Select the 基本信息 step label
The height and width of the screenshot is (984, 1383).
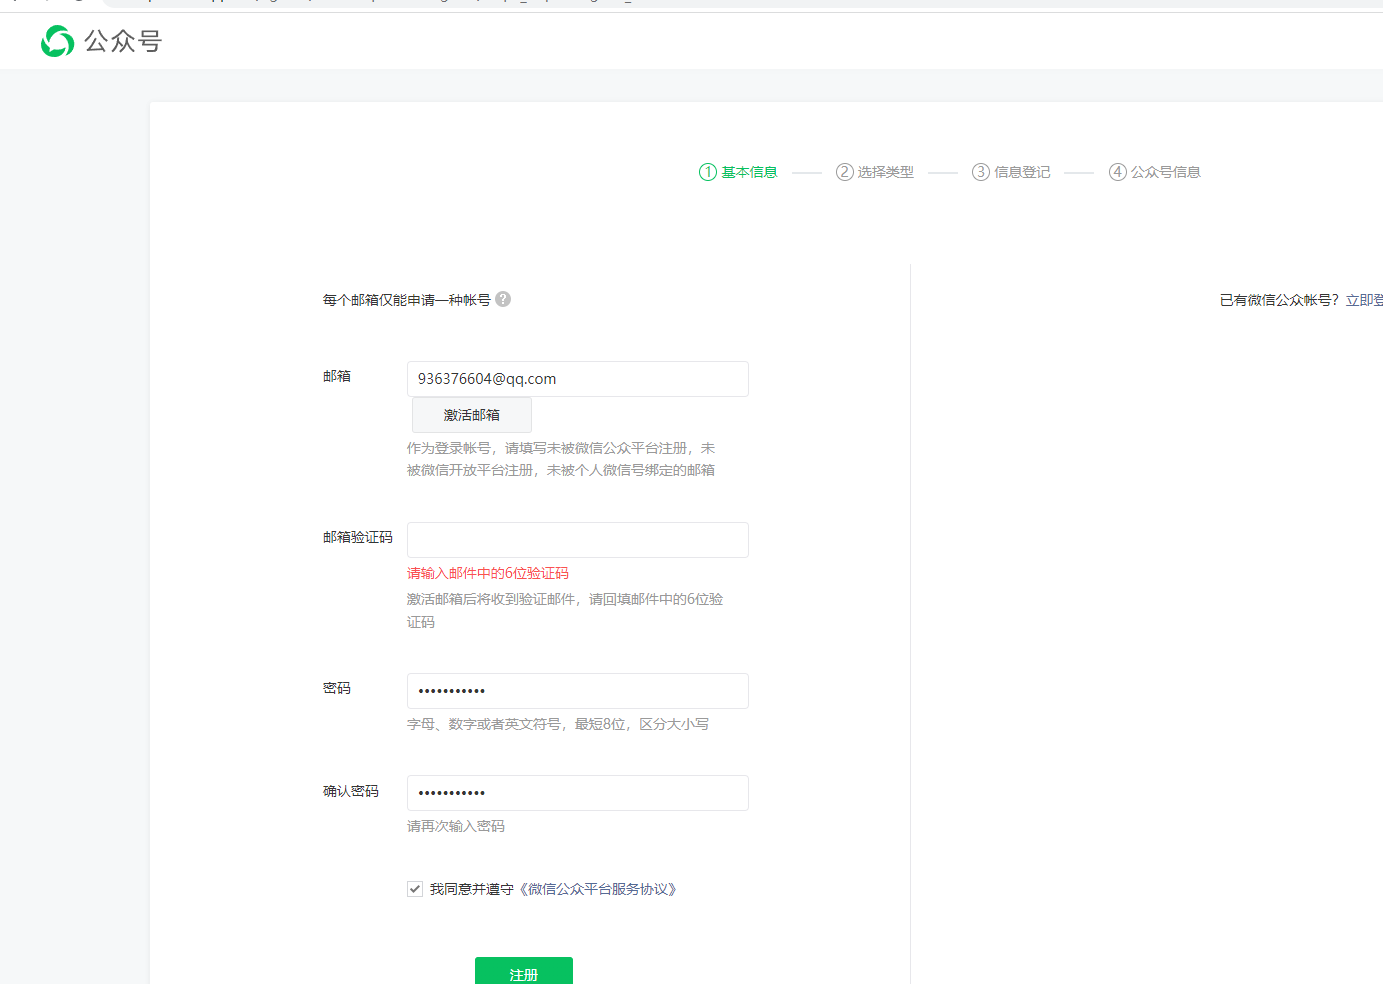click(749, 172)
